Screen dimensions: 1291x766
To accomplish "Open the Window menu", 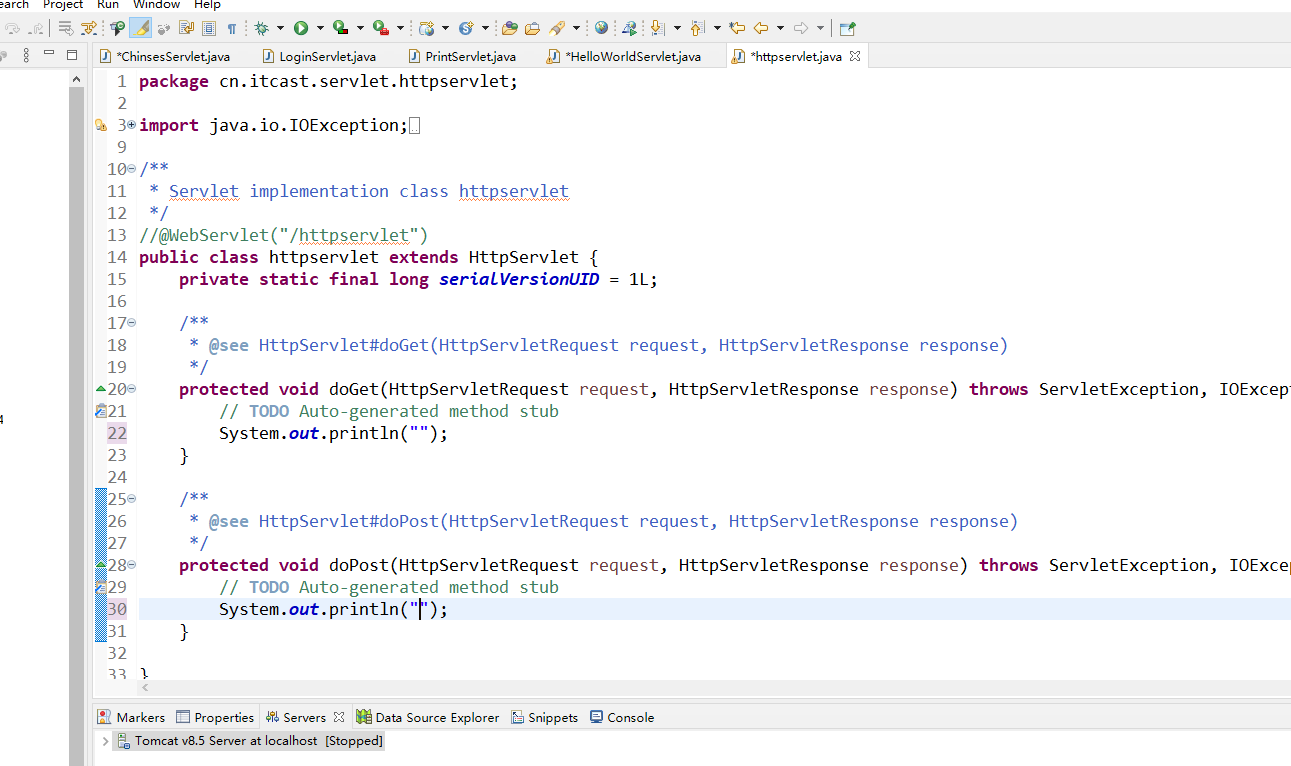I will click(157, 5).
